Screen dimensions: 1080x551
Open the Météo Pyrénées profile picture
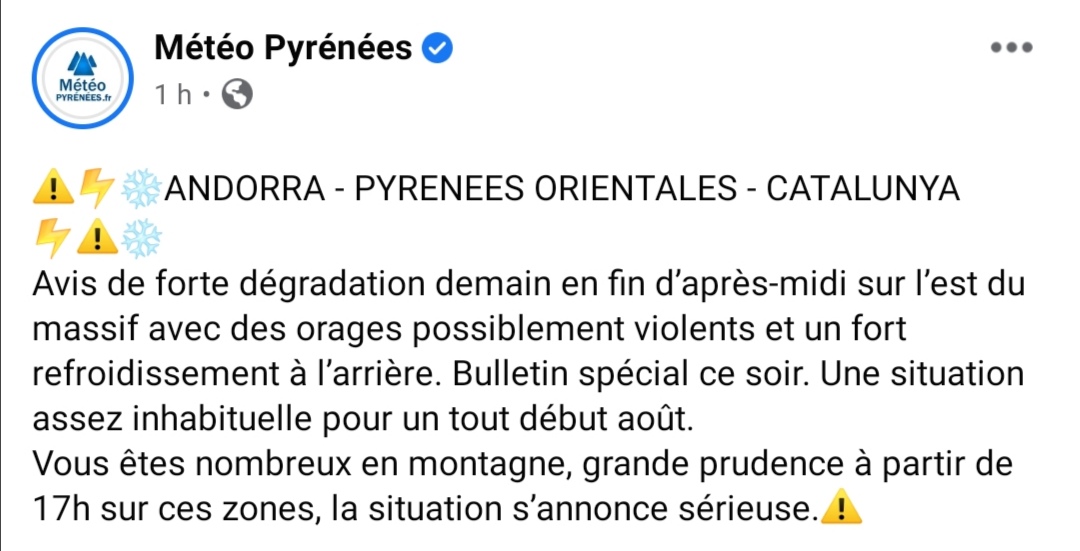pos(83,78)
